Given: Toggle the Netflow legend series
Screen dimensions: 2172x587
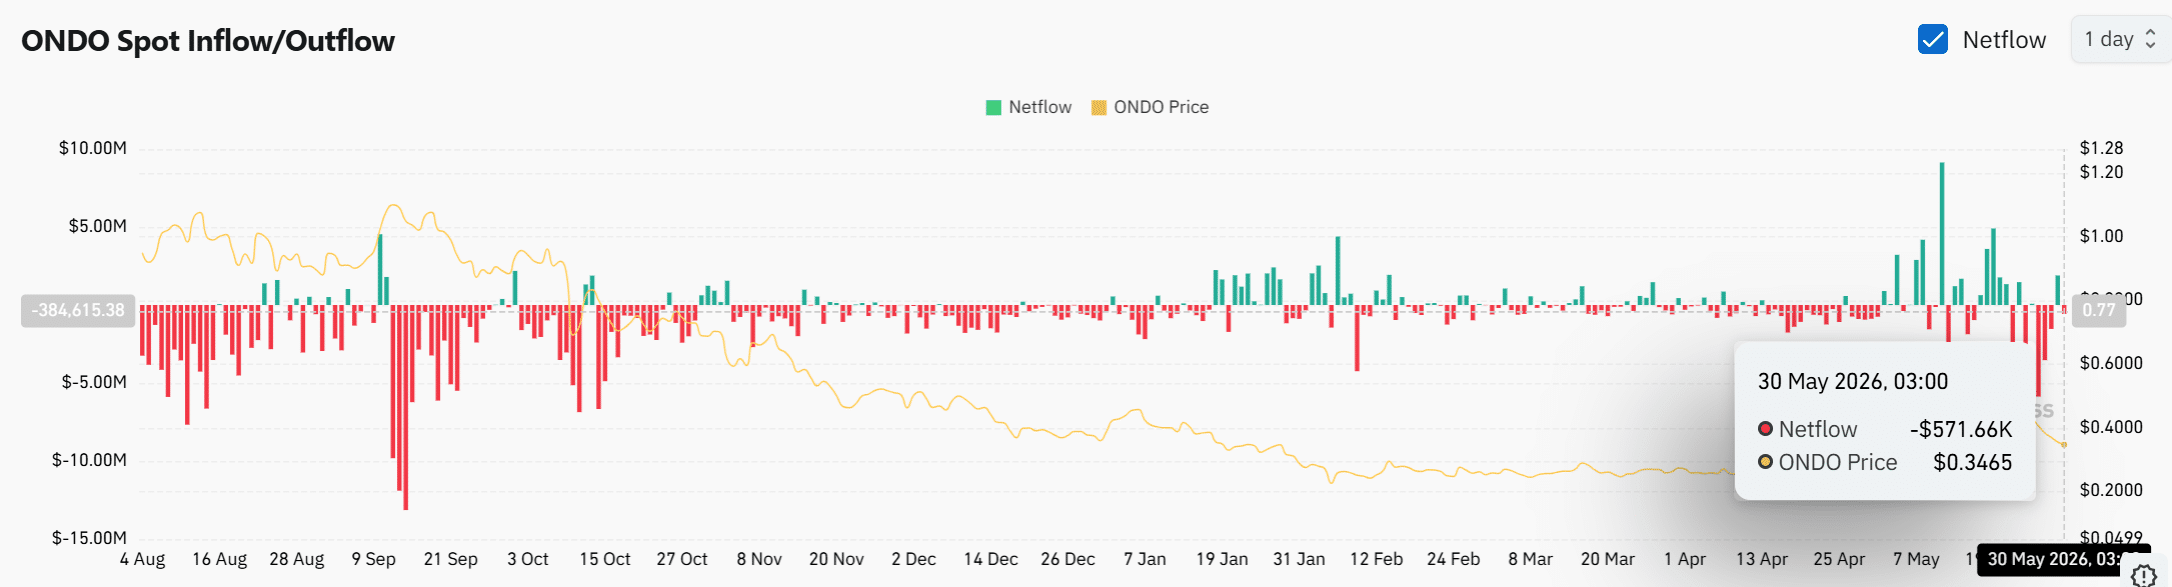Looking at the screenshot, I should [1028, 107].
